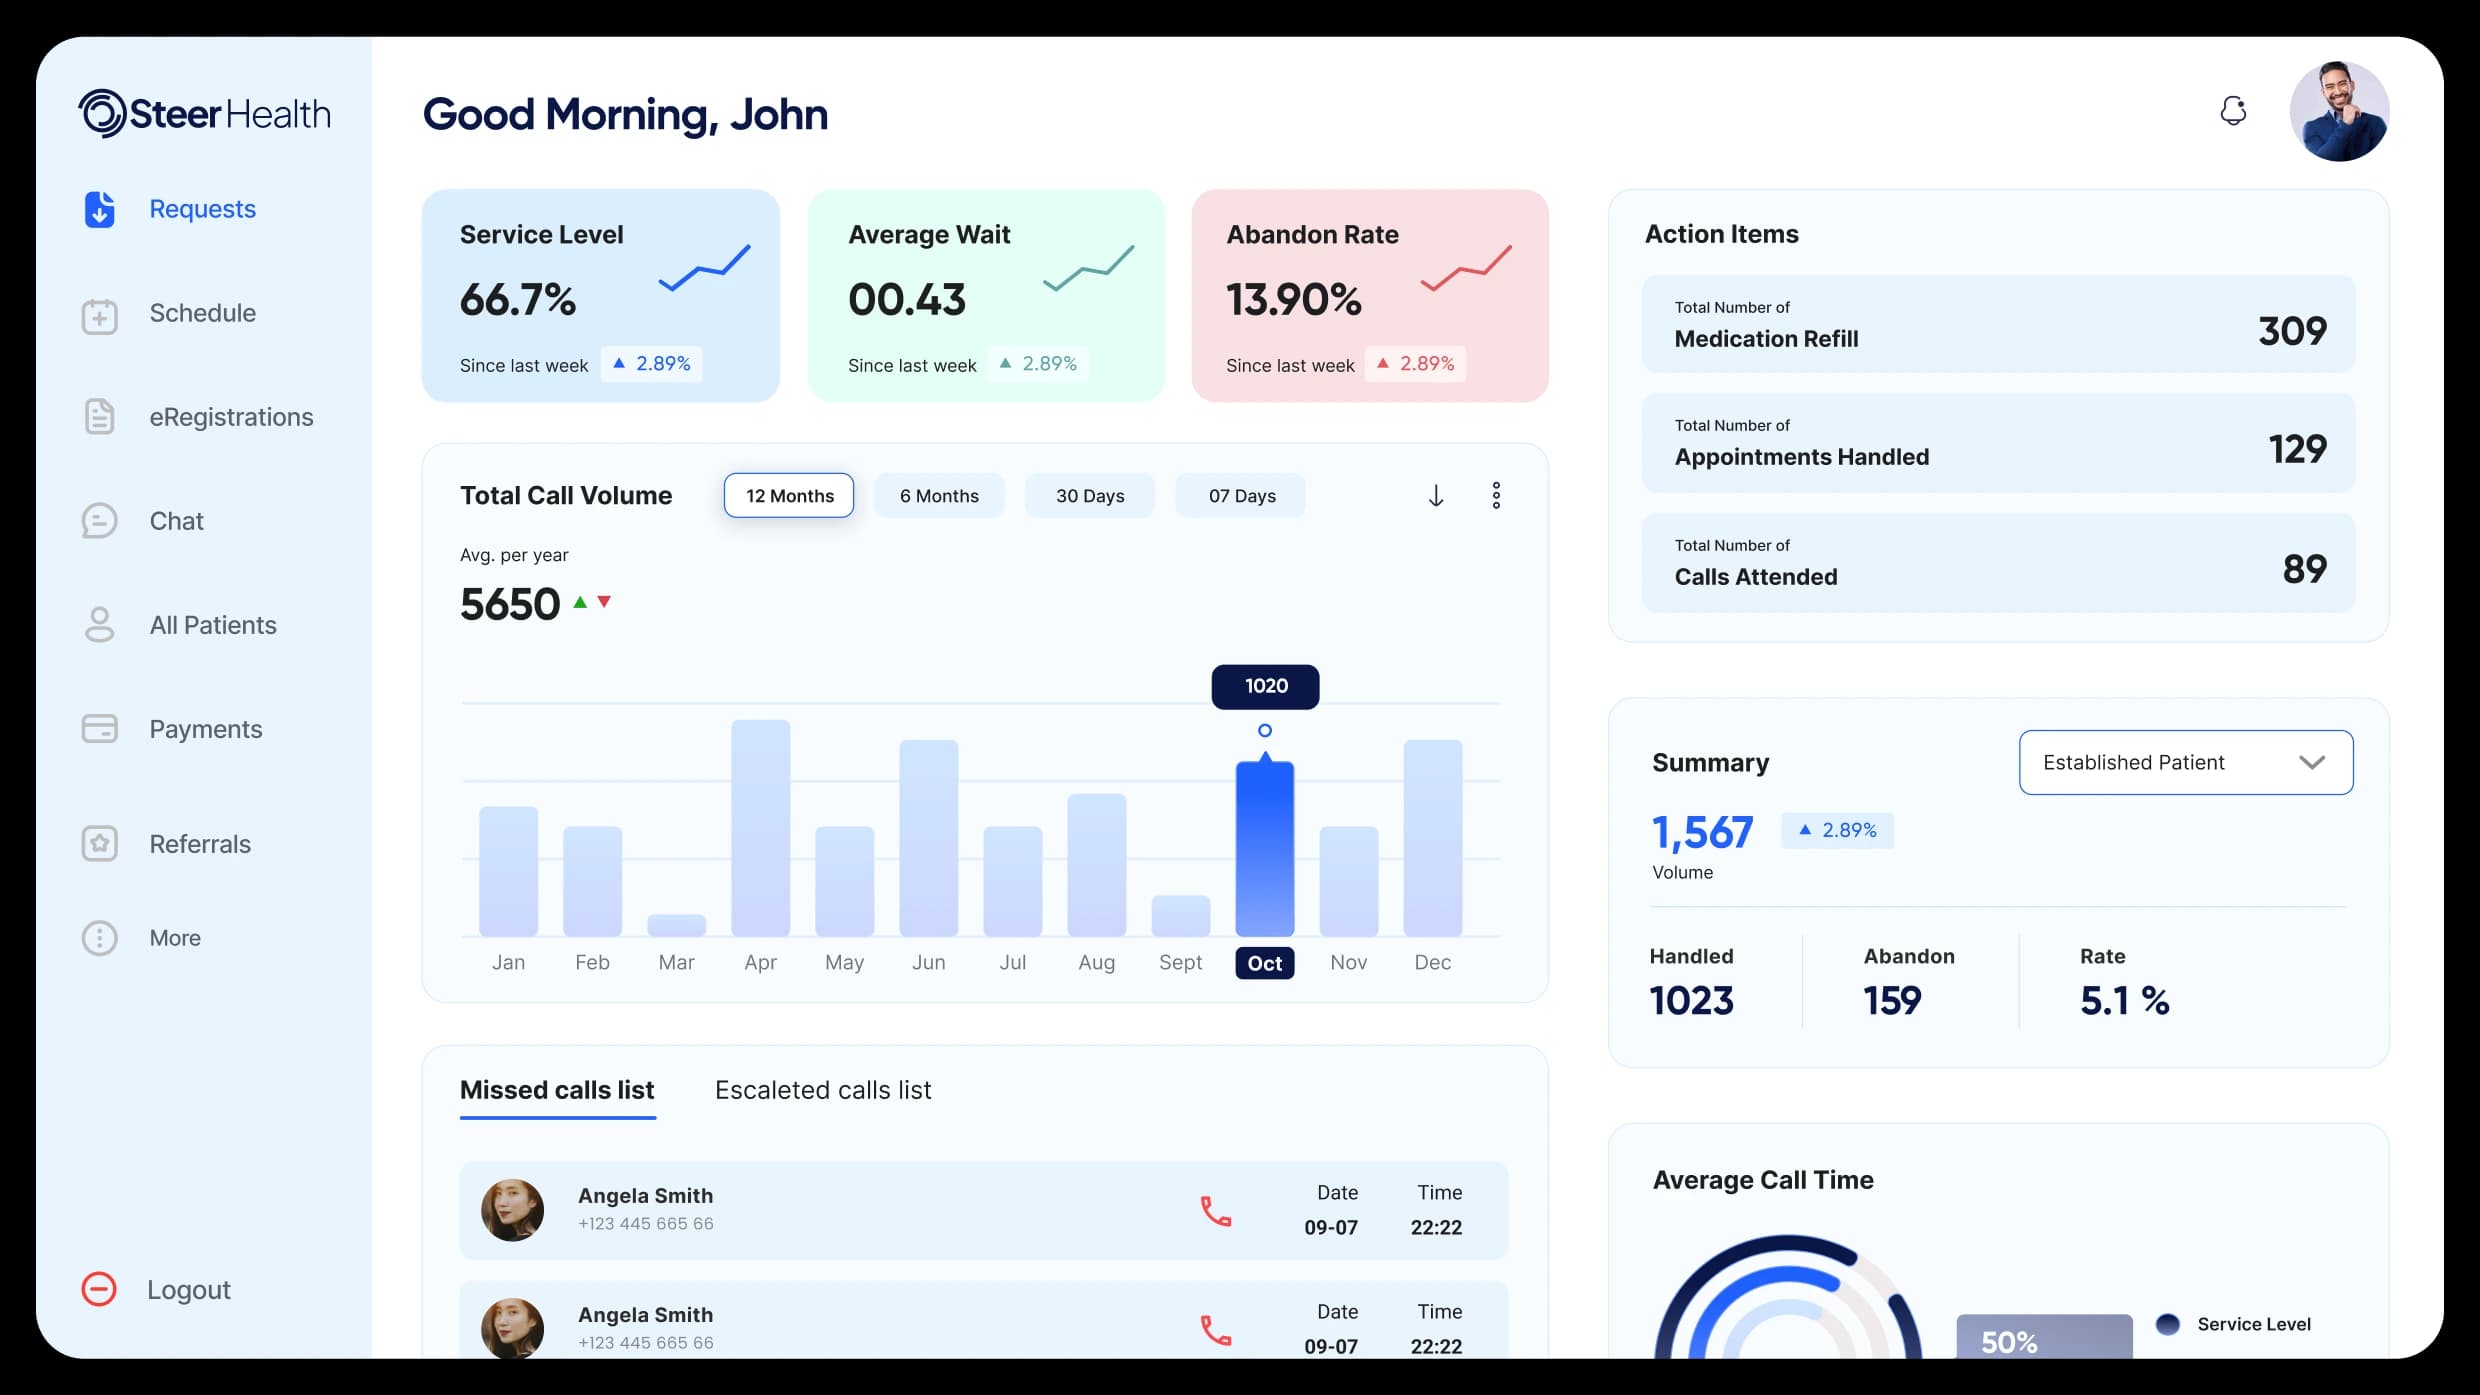
Task: Select the Missed calls list tab
Action: [x=557, y=1090]
